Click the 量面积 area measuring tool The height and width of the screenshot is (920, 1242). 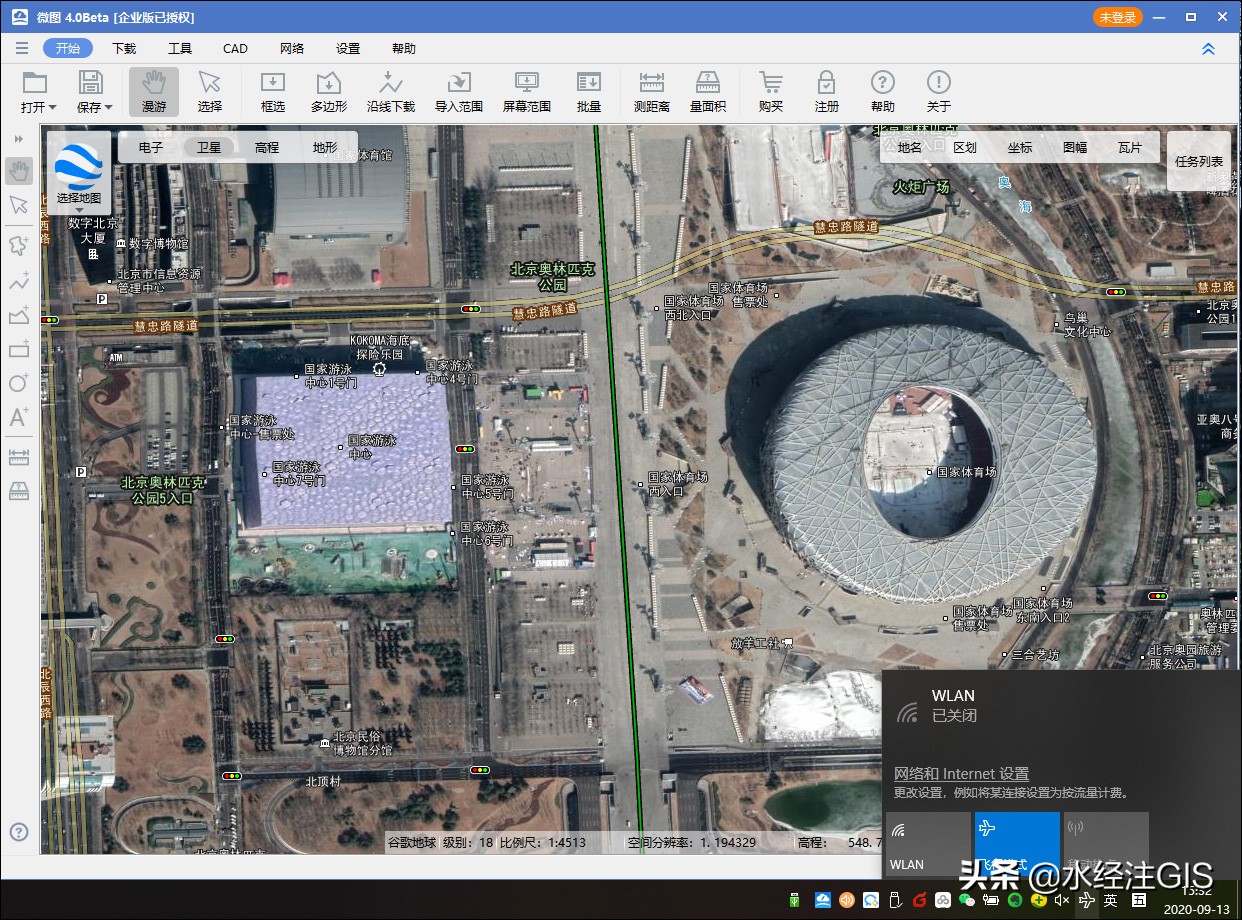pyautogui.click(x=707, y=91)
